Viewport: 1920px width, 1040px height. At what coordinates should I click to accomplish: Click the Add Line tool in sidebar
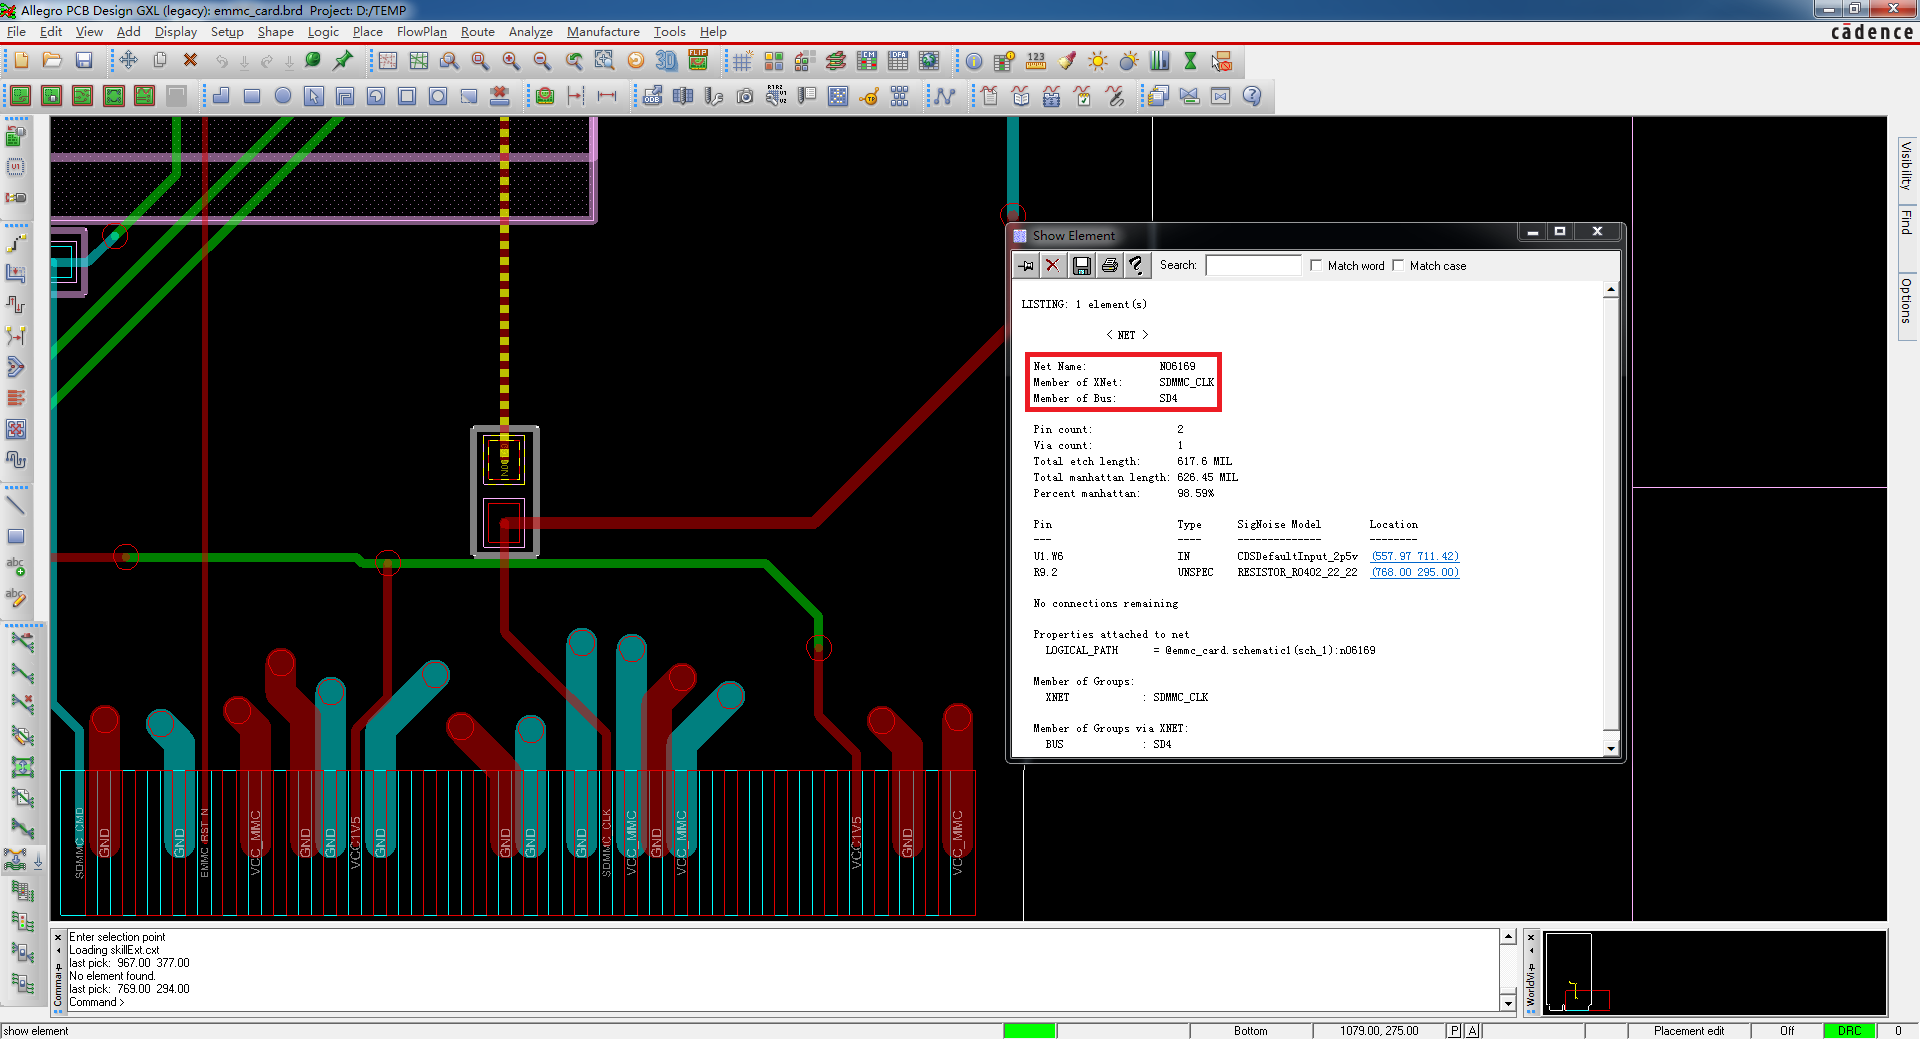[16, 505]
